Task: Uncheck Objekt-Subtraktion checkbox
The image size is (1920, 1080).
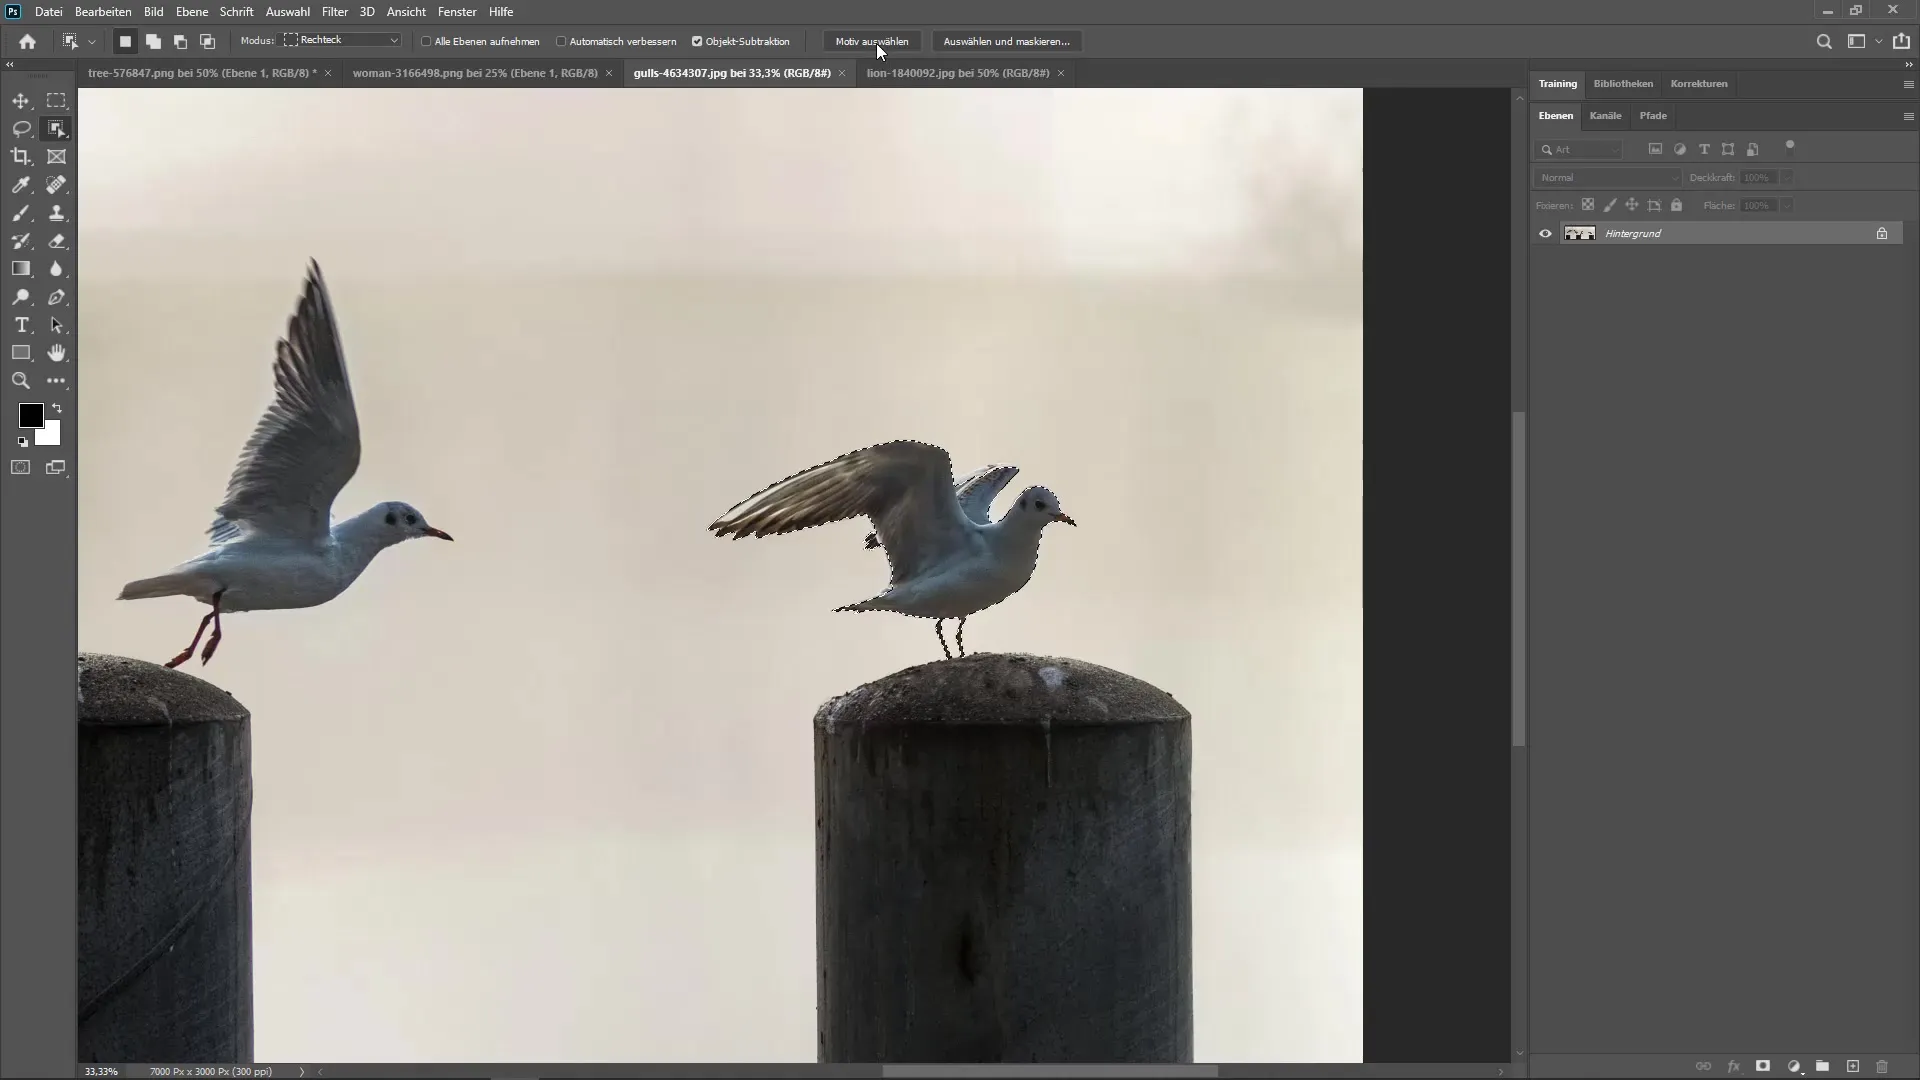Action: pyautogui.click(x=697, y=42)
